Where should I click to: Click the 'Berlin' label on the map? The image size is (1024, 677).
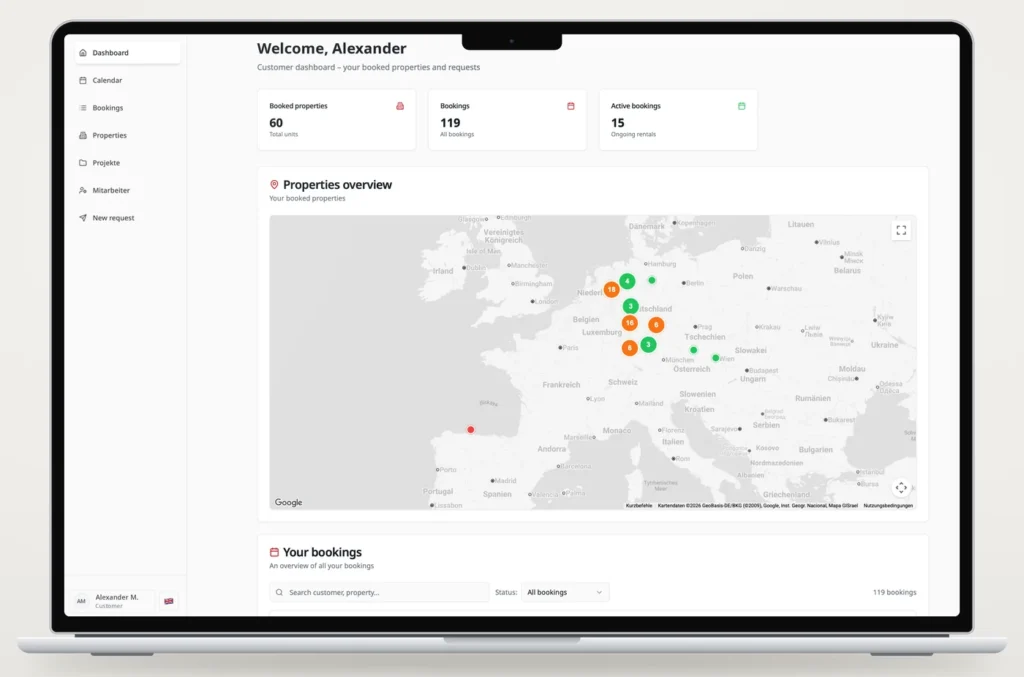pos(695,283)
